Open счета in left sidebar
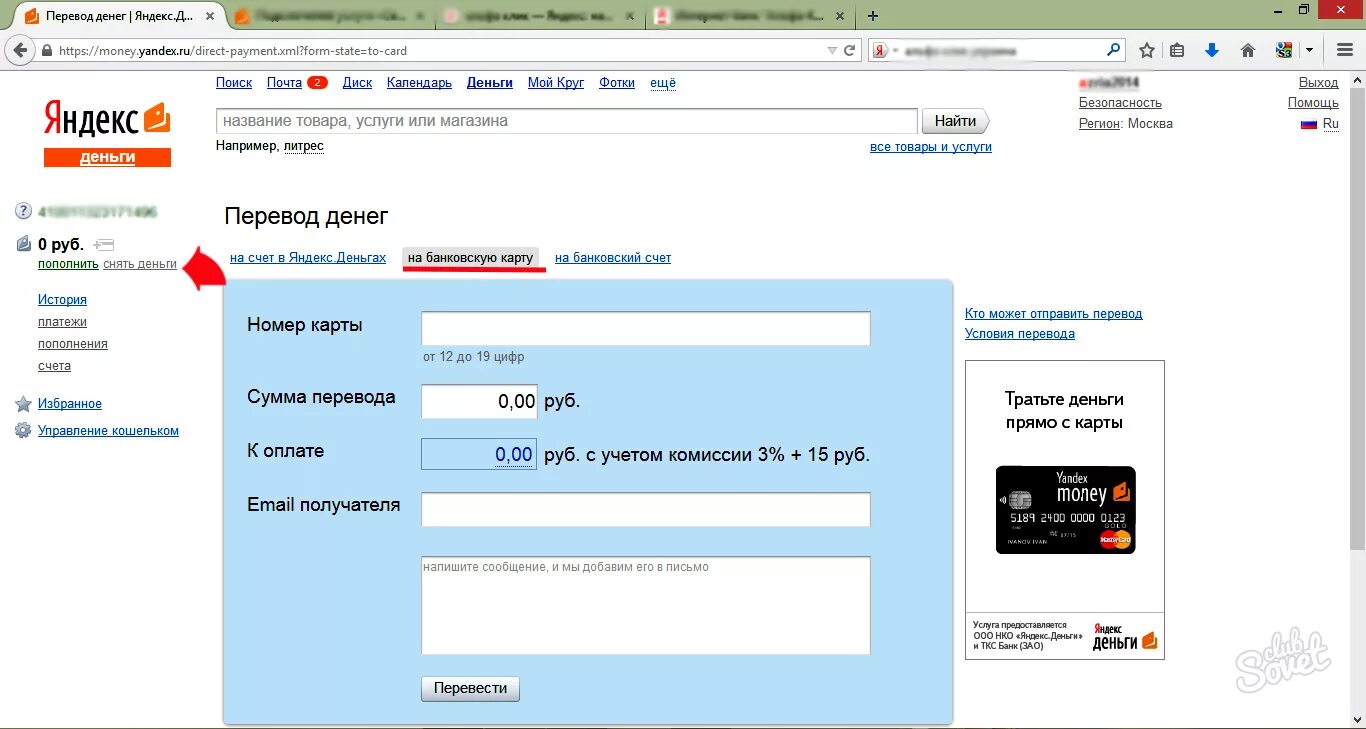The image size is (1366, 729). coord(54,366)
